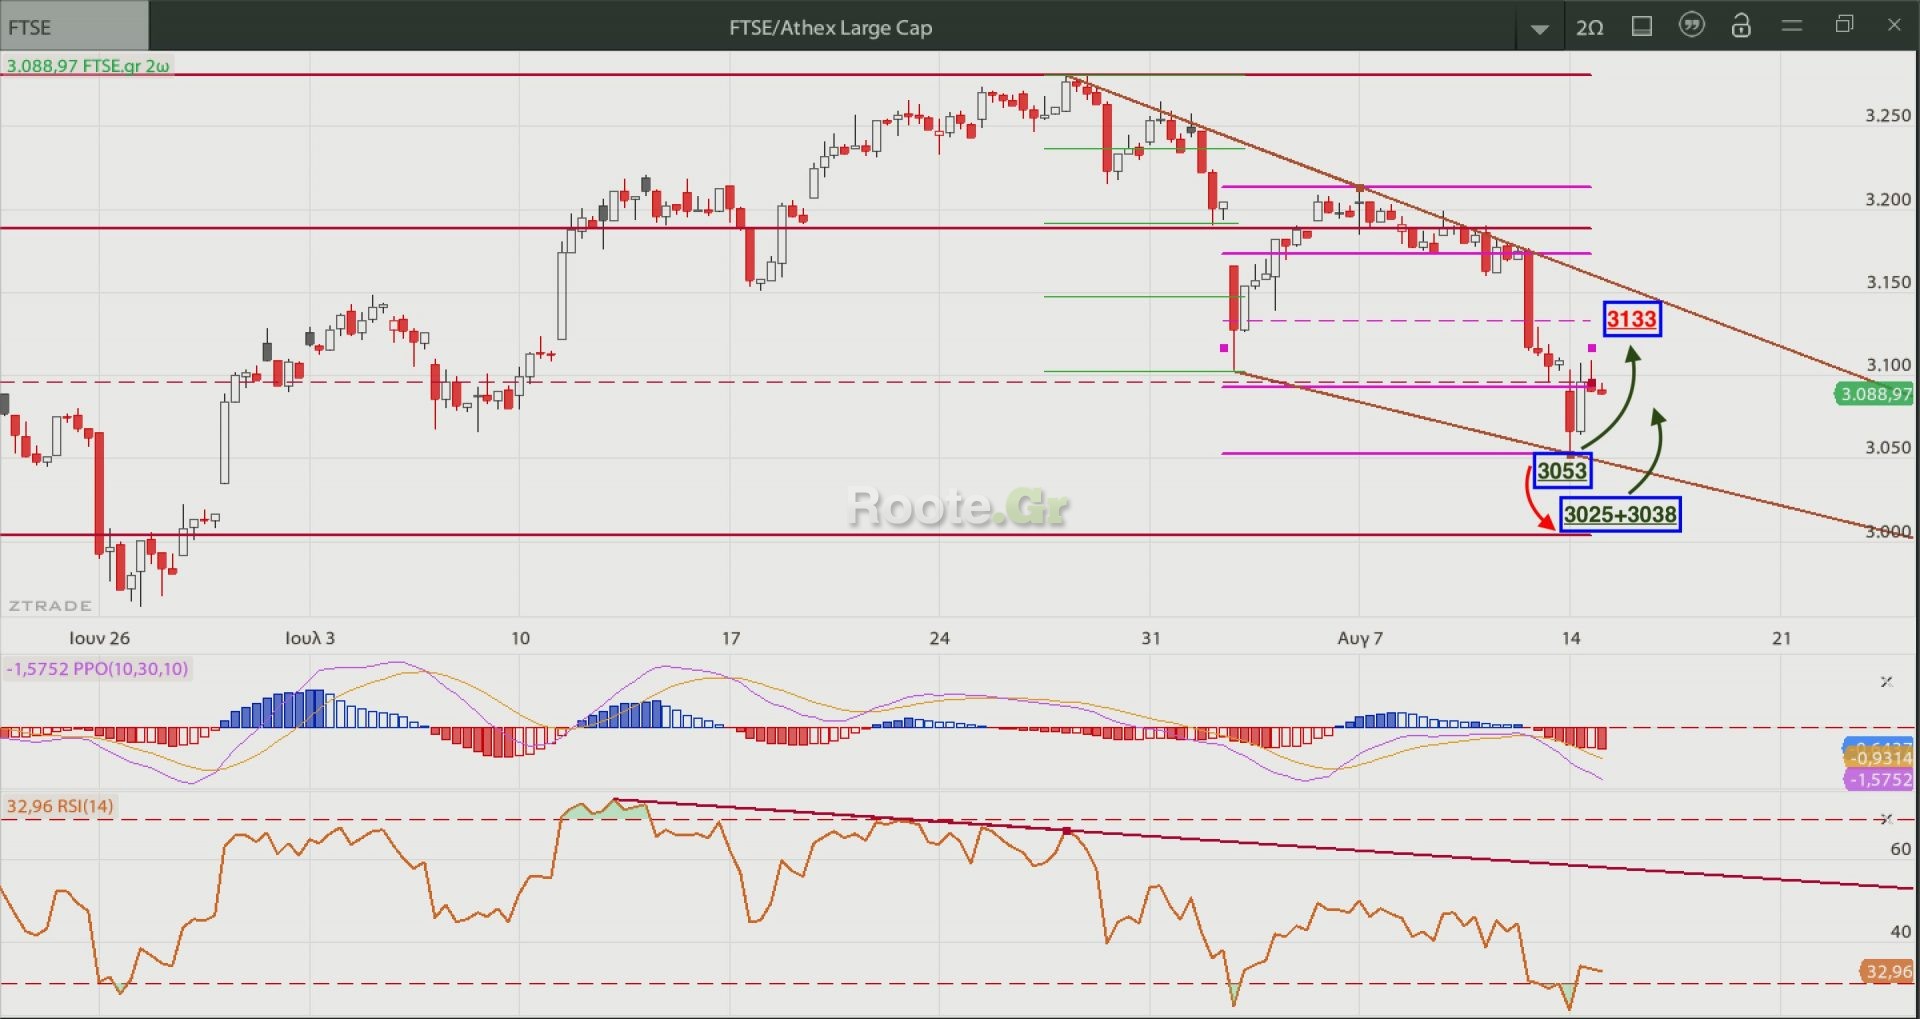
Task: Open the 2Ω timeframe selector
Action: [1589, 28]
